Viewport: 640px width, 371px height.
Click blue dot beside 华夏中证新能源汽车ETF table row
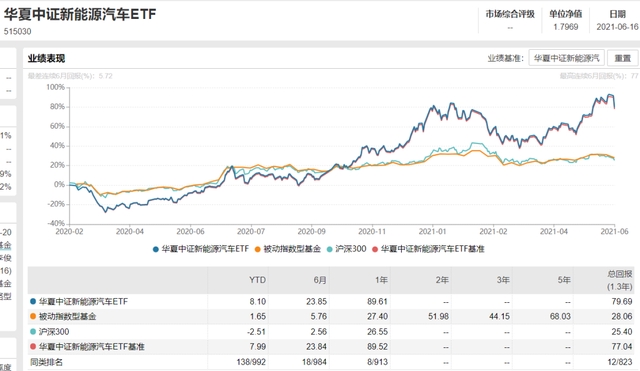pyautogui.click(x=33, y=302)
